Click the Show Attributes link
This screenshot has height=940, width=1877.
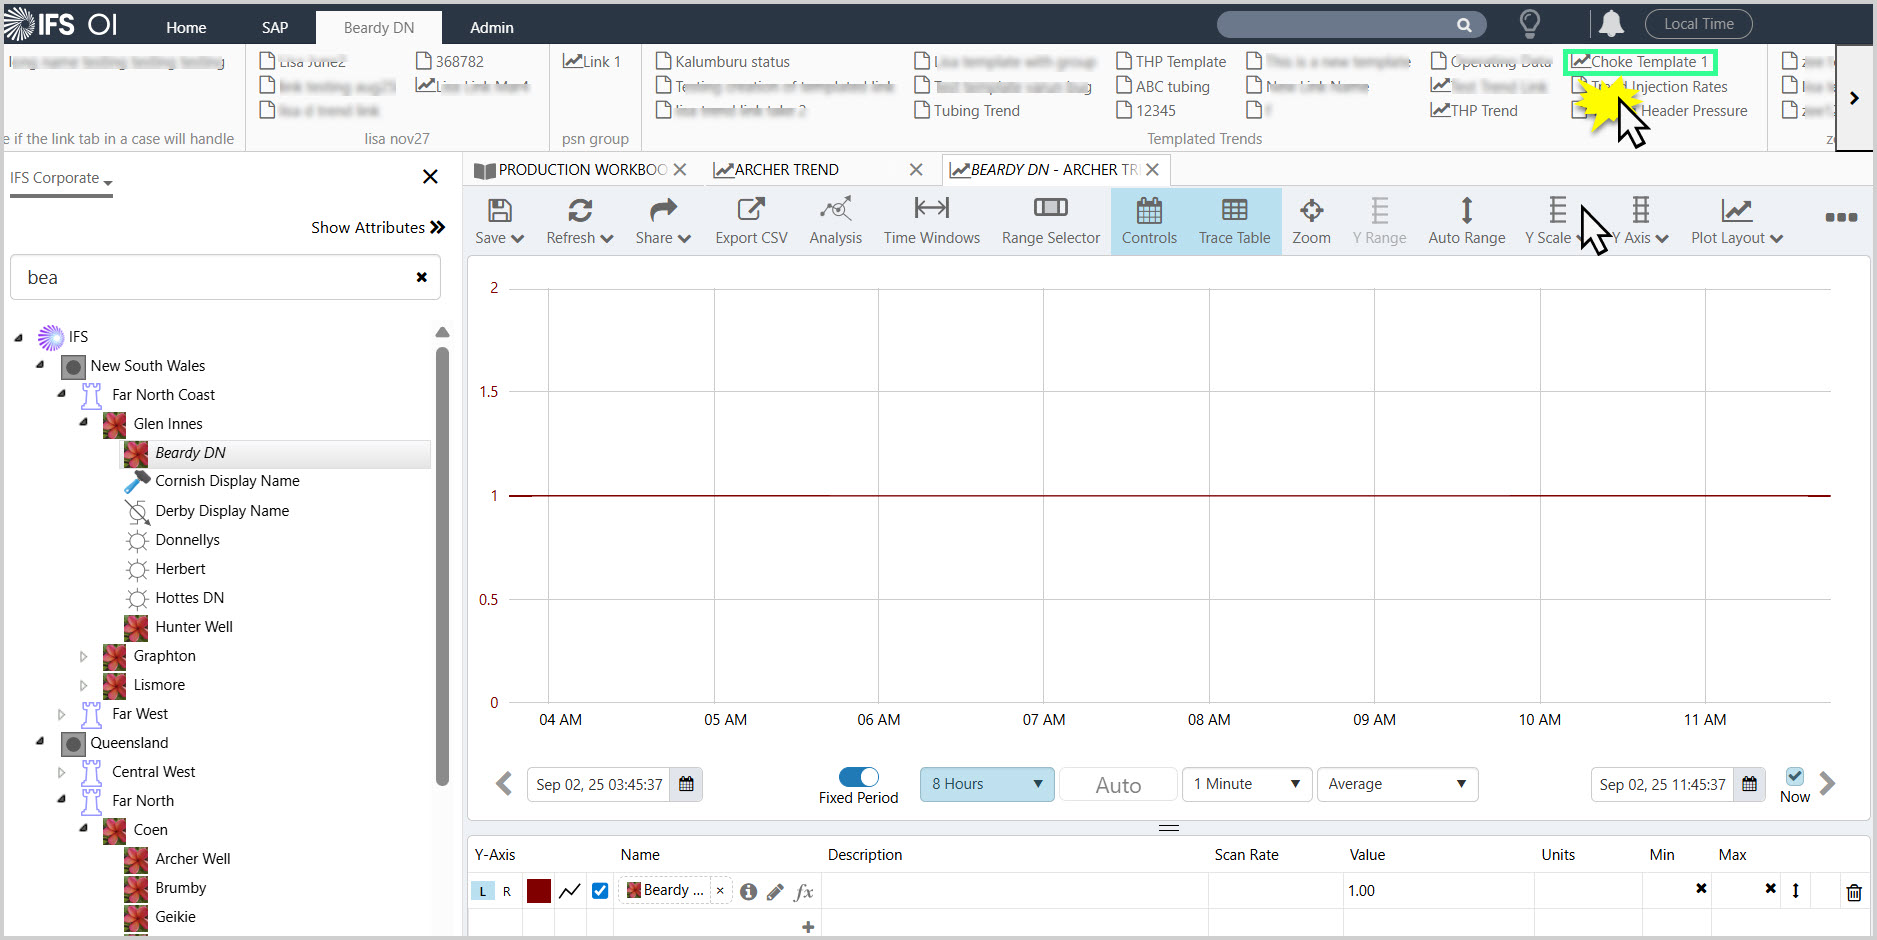click(377, 228)
